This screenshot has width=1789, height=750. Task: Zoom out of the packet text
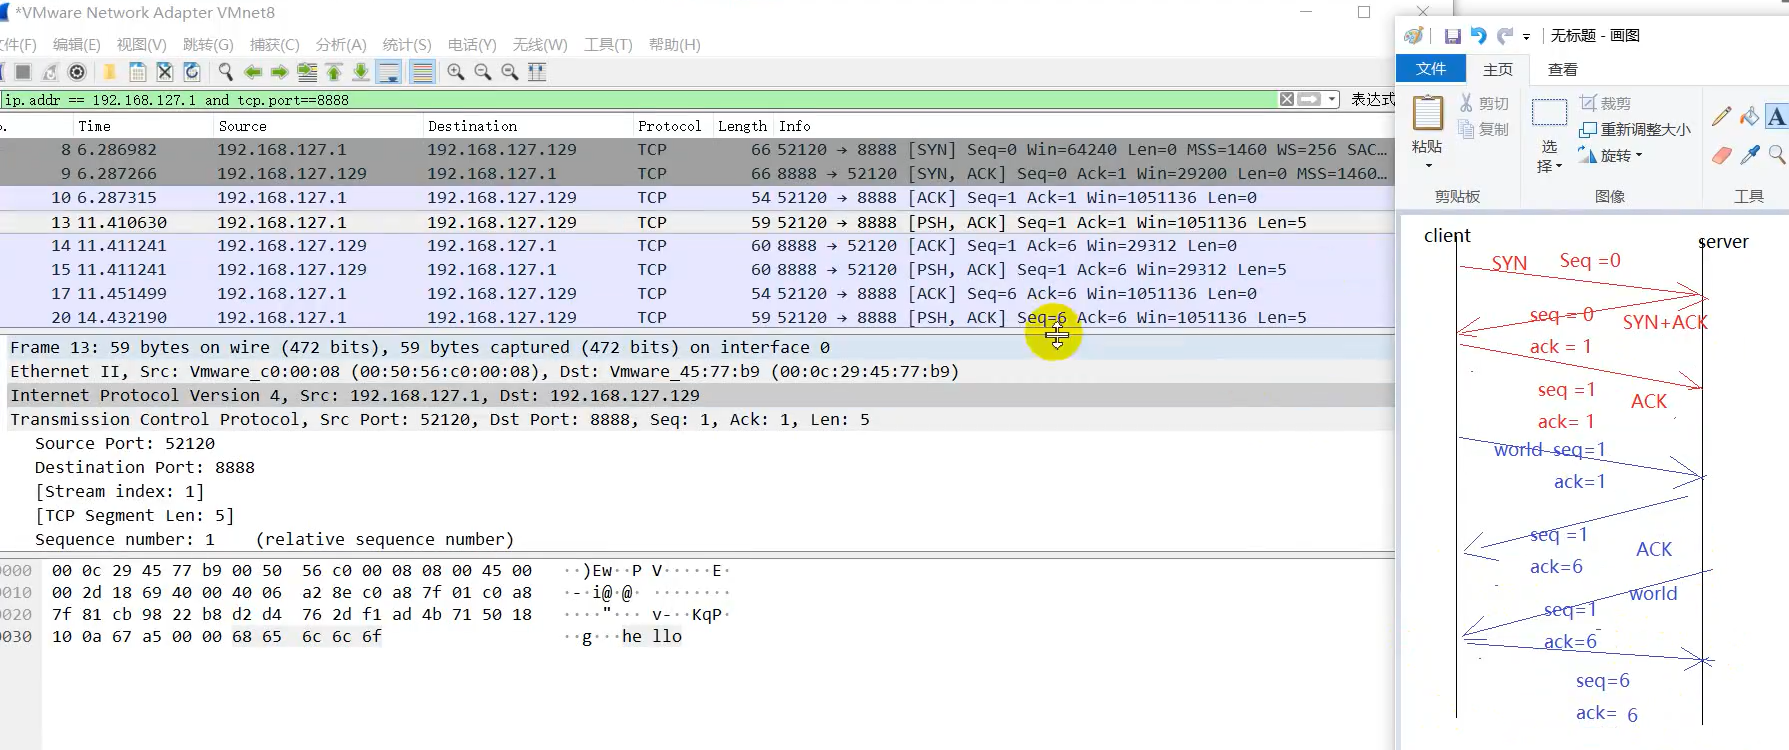click(x=483, y=72)
